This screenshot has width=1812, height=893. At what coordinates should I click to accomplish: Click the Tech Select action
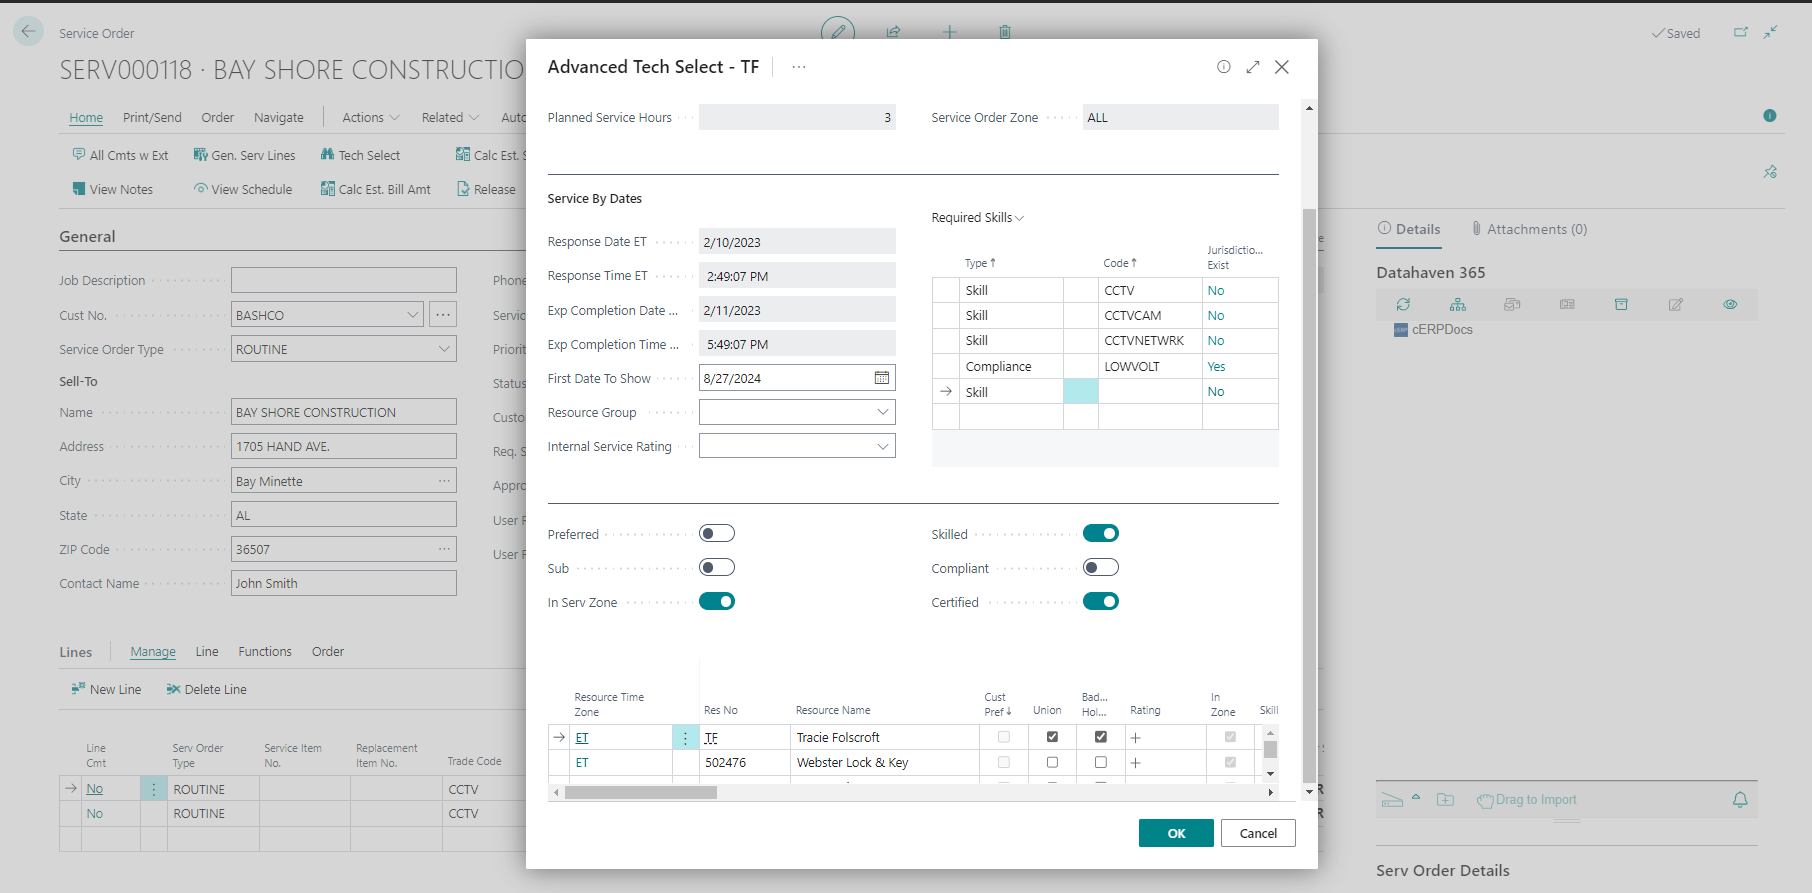(x=360, y=155)
